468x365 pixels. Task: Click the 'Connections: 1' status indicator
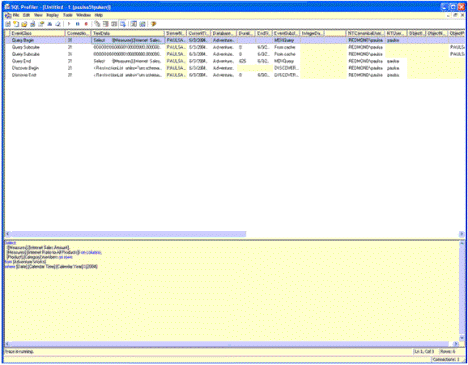coord(446,359)
